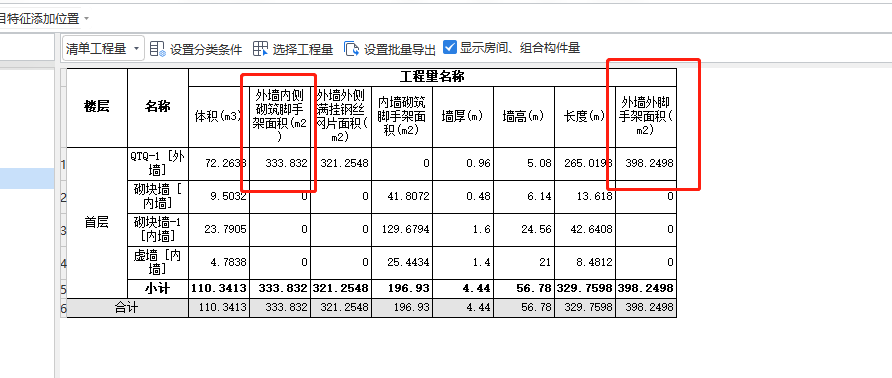The image size is (892, 378).
Task: Select row number 3 header
Action: [x=64, y=231]
